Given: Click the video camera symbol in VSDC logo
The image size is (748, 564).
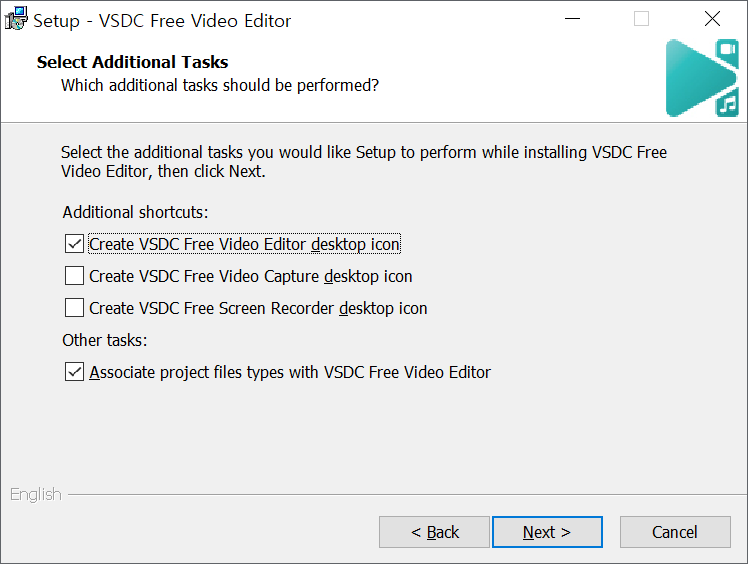Looking at the screenshot, I should (x=727, y=50).
